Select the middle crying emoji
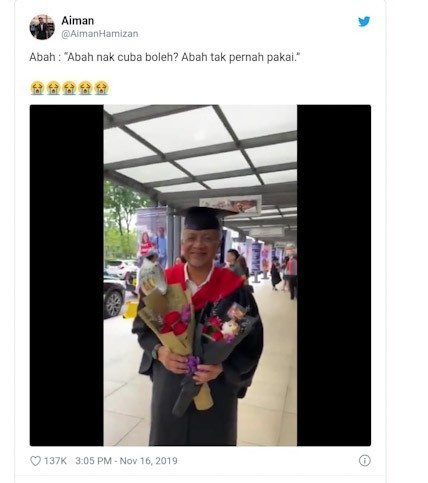The image size is (428, 483). coord(69,88)
